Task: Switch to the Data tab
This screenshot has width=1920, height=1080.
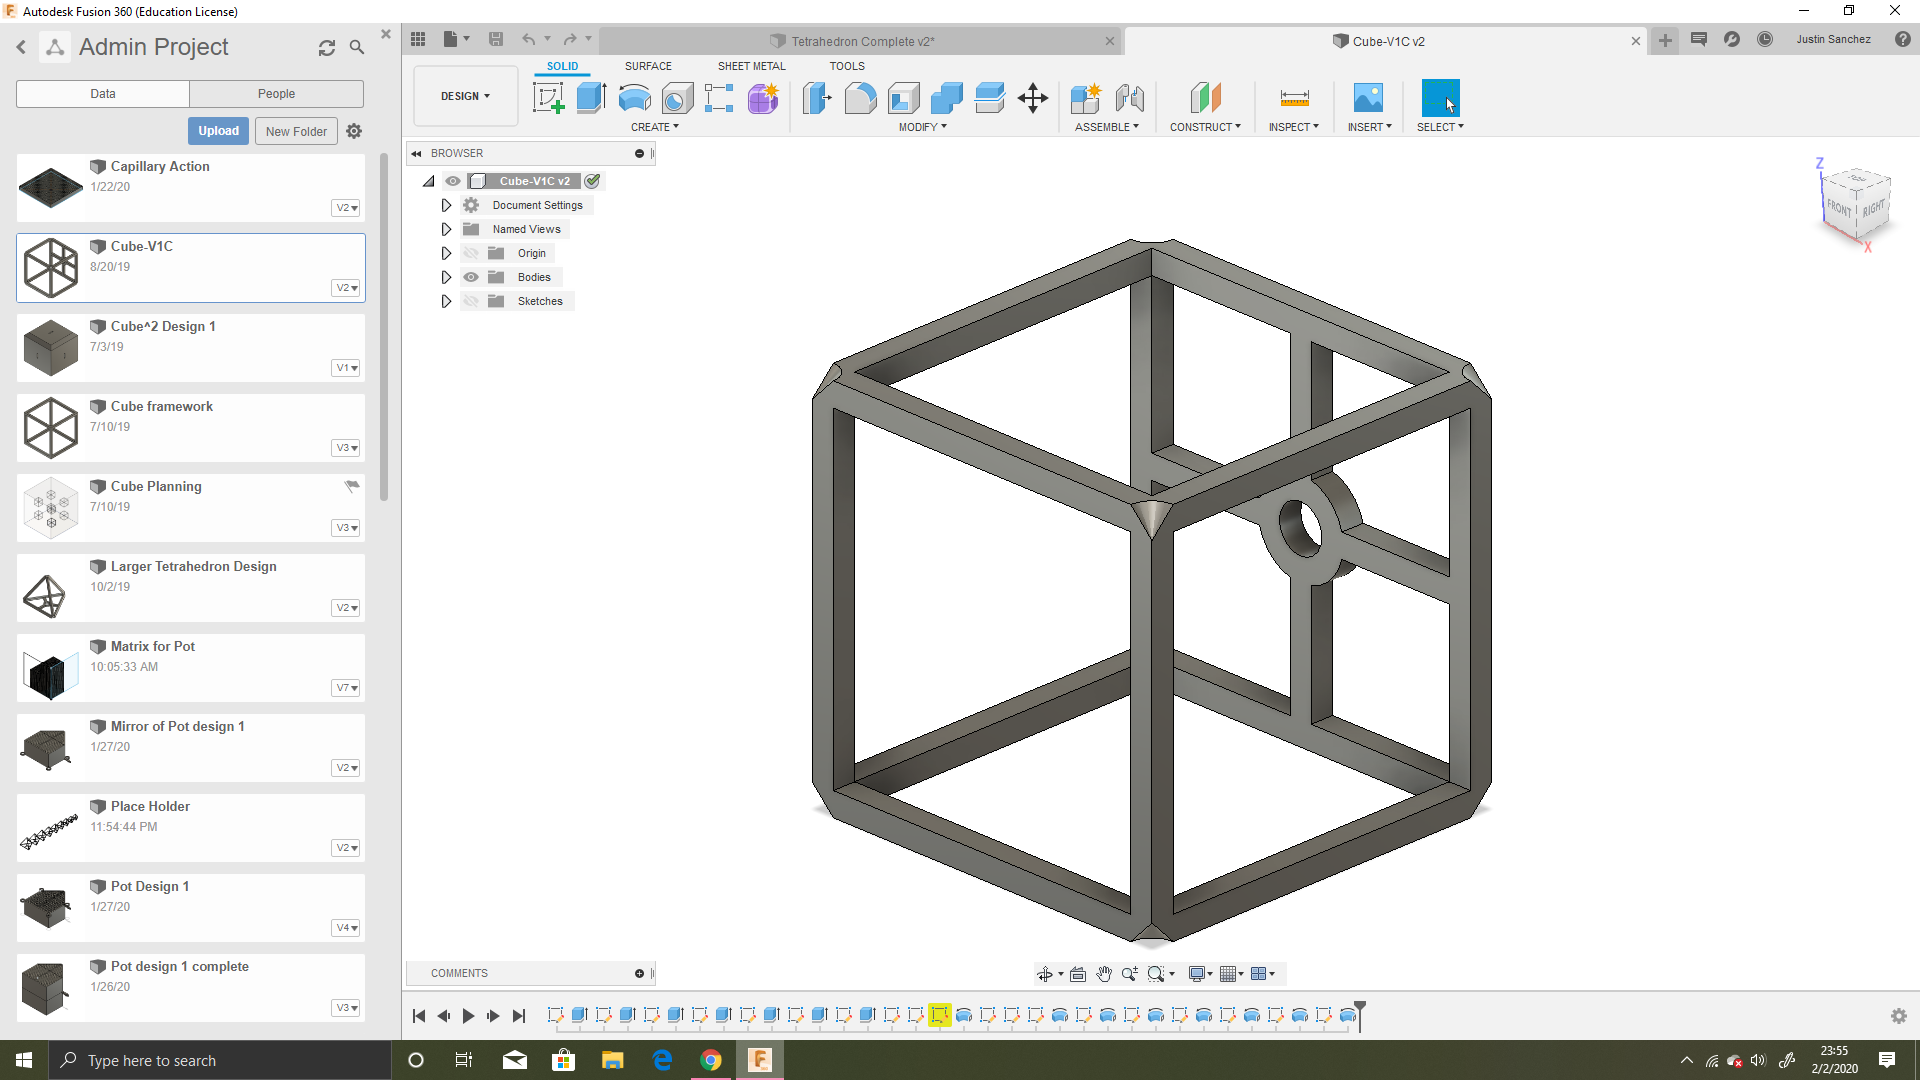Action: click(103, 94)
